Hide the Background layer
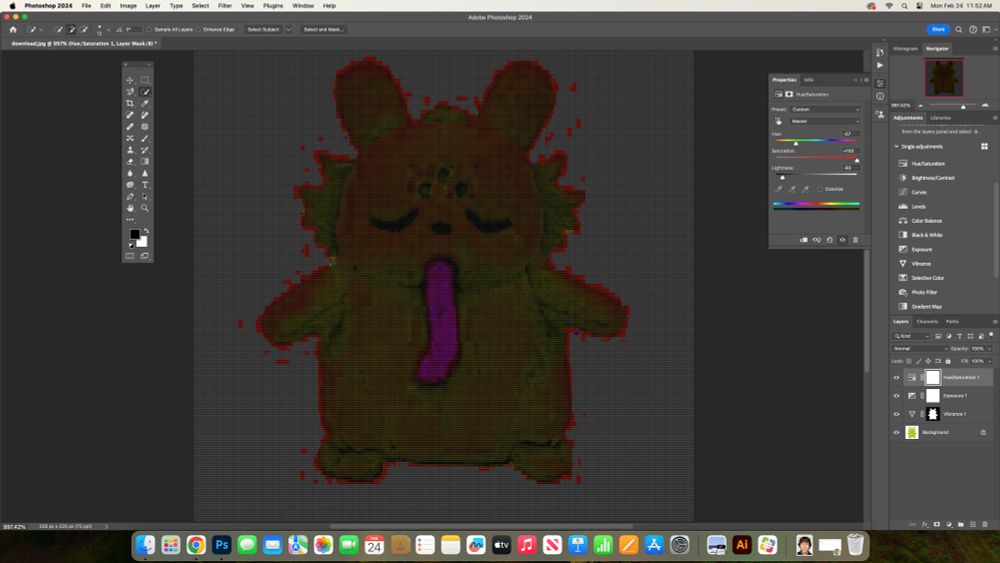 896,432
